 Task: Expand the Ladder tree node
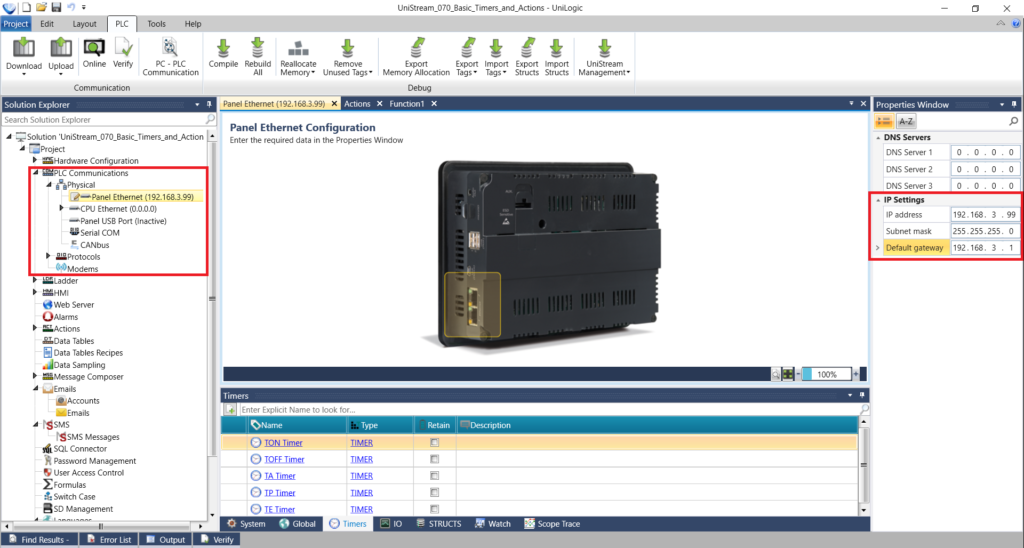(35, 280)
